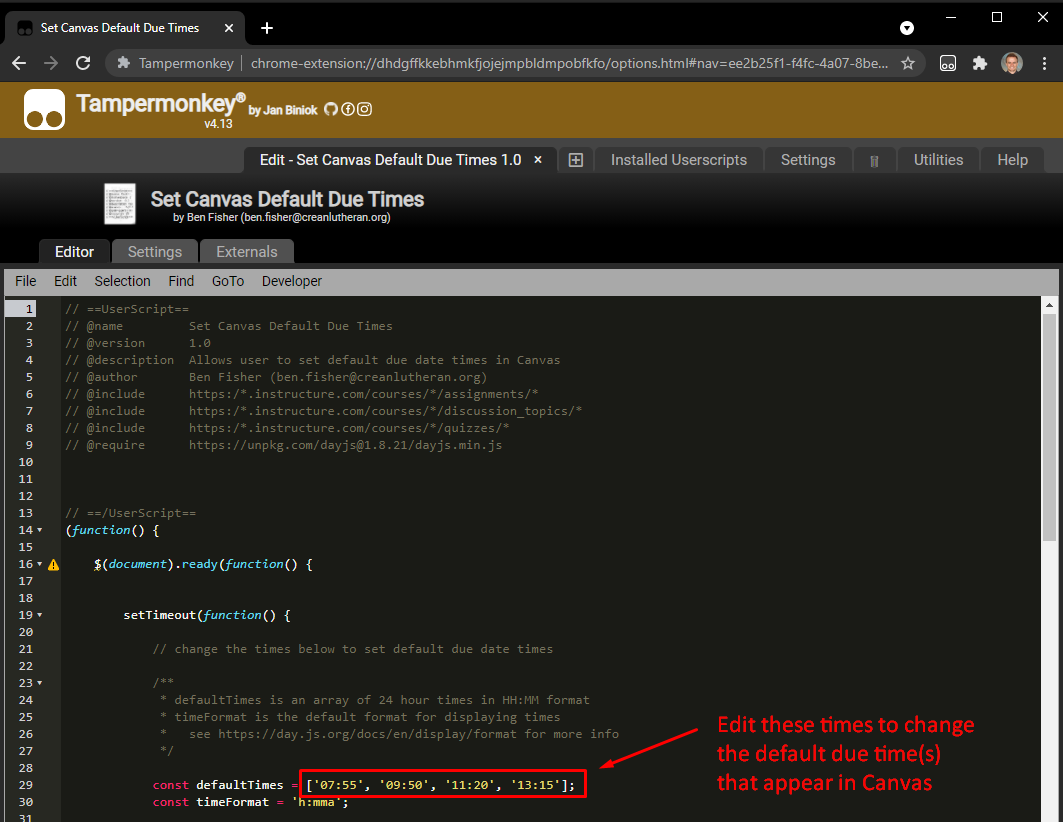Open the Instagram icon in Tampermonkey header
Viewport: 1063px width, 822px height.
pyautogui.click(x=365, y=109)
